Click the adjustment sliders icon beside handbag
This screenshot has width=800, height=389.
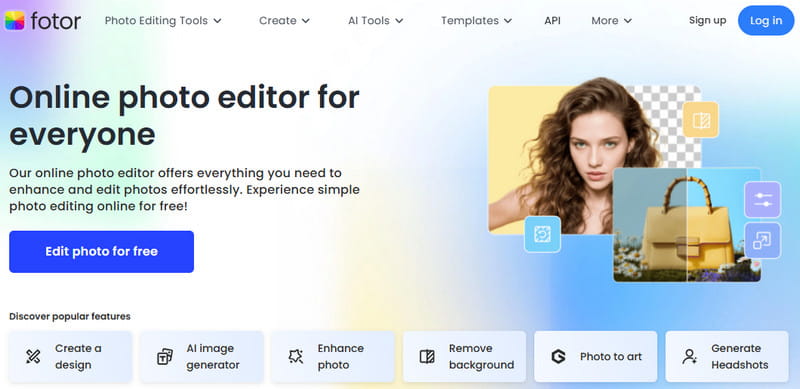(762, 200)
